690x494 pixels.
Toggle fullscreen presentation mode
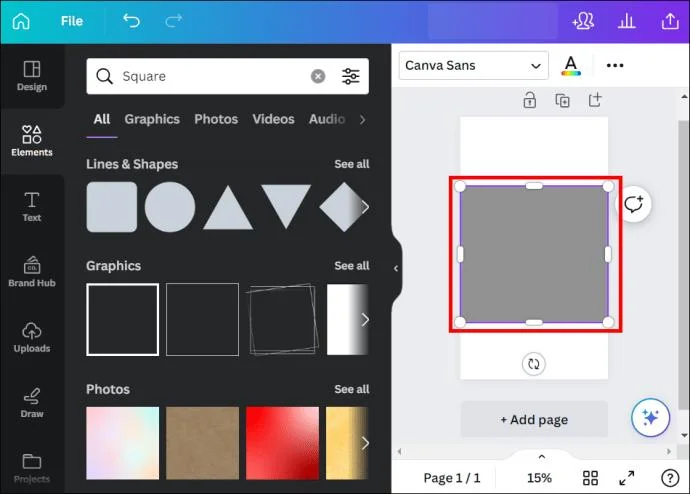tap(627, 478)
